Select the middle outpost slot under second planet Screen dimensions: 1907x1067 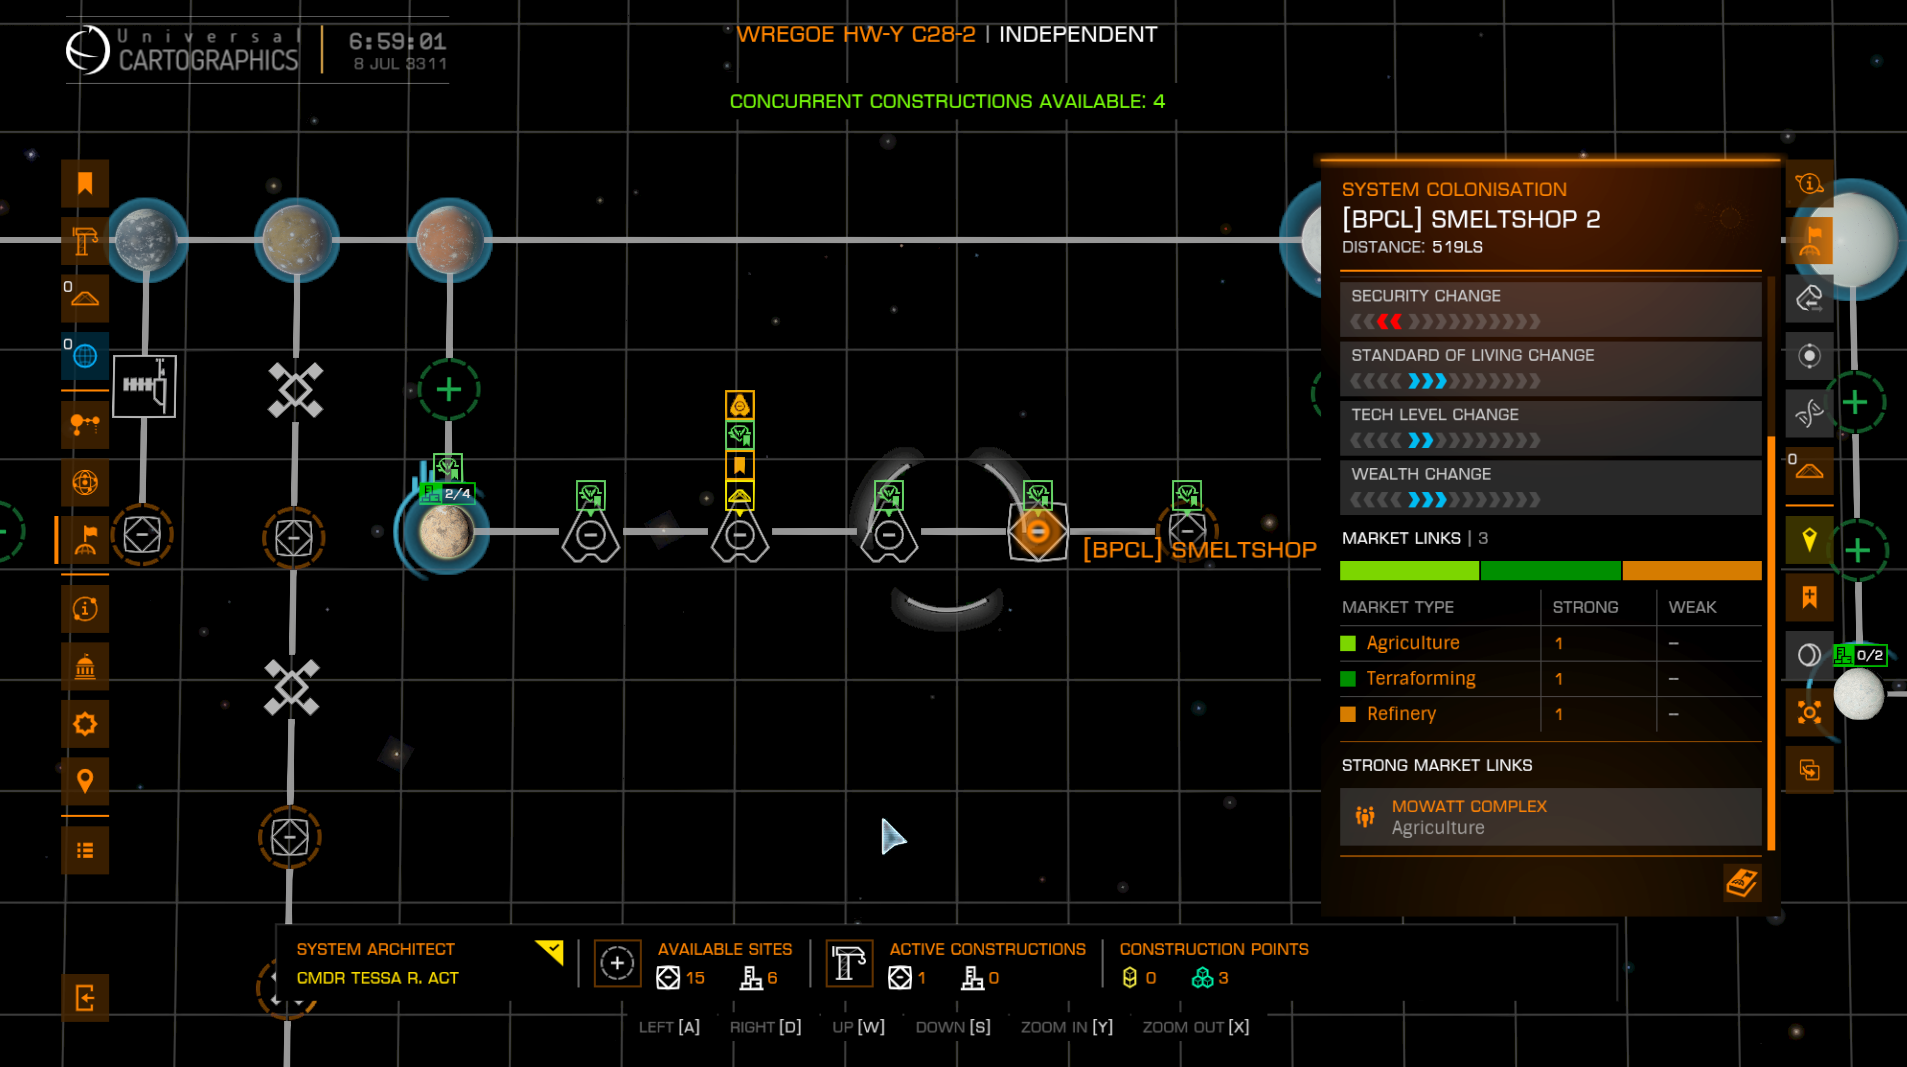pyautogui.click(x=294, y=538)
